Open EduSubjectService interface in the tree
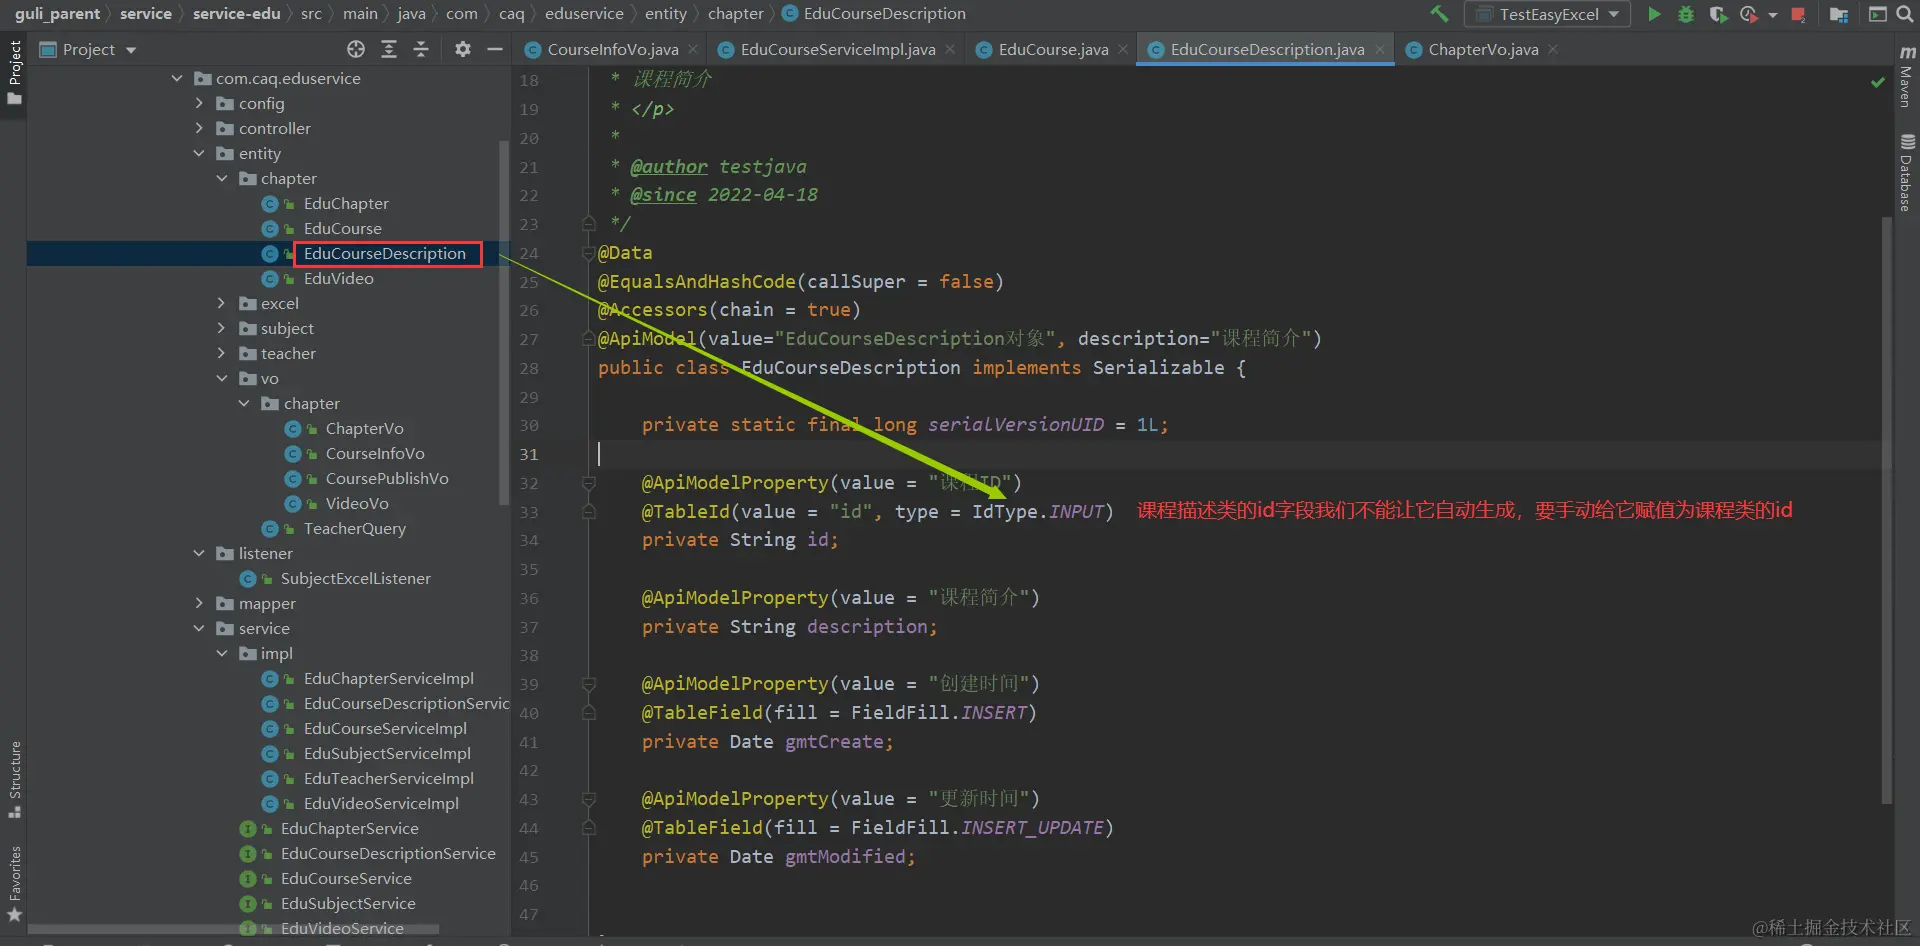The height and width of the screenshot is (946, 1920). point(348,903)
